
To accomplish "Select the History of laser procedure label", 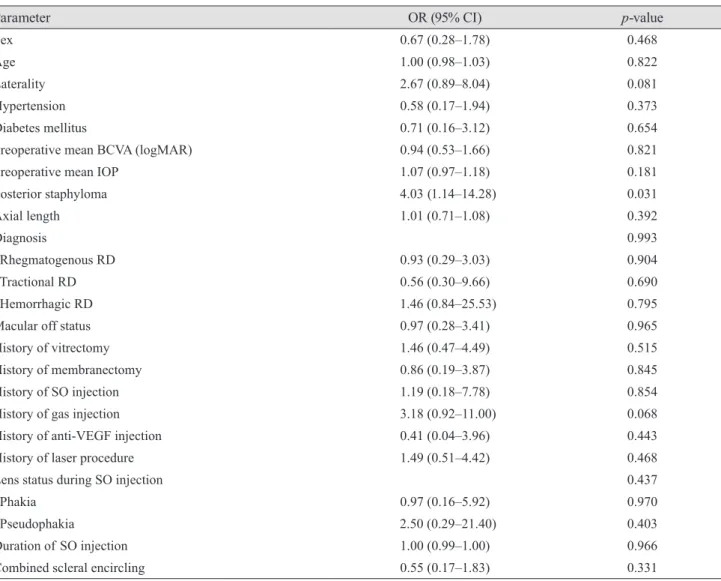I will coord(67,458).
